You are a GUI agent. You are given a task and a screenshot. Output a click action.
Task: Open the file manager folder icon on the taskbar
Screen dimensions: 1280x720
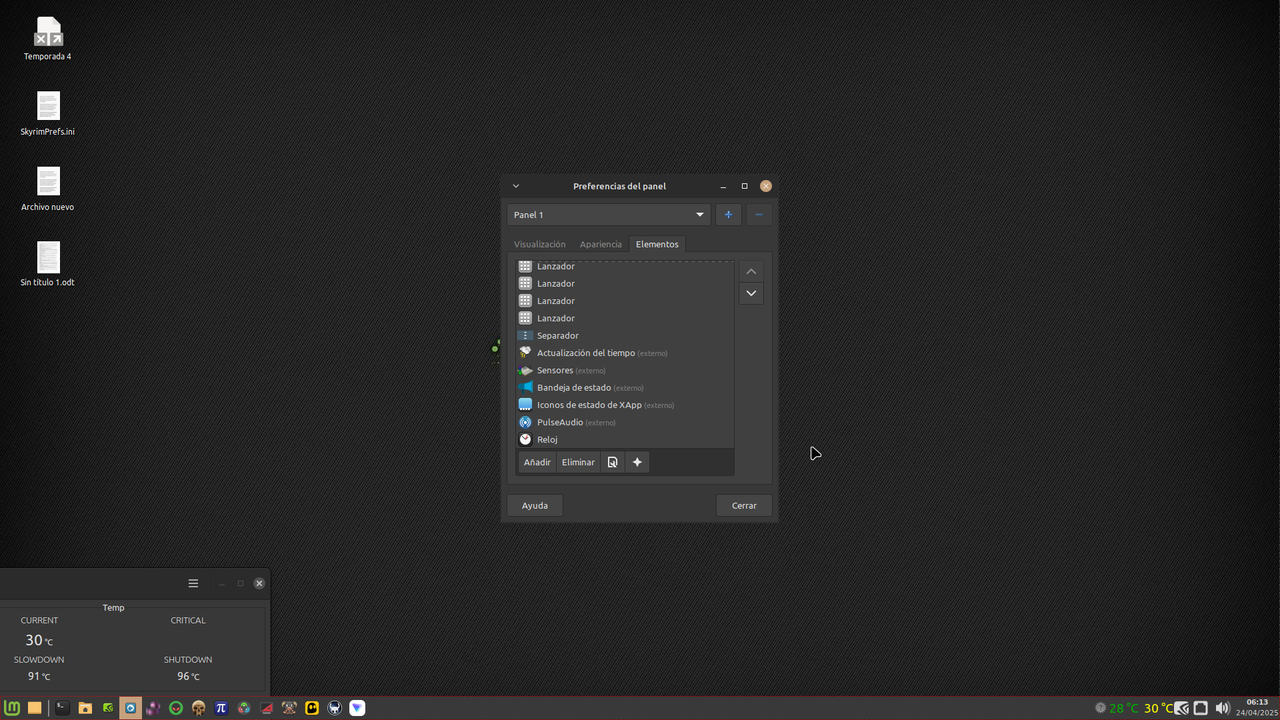84,708
